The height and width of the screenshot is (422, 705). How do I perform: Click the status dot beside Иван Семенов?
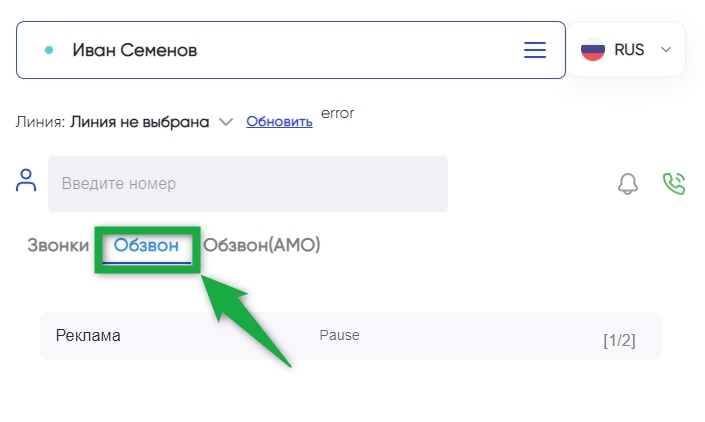point(49,50)
